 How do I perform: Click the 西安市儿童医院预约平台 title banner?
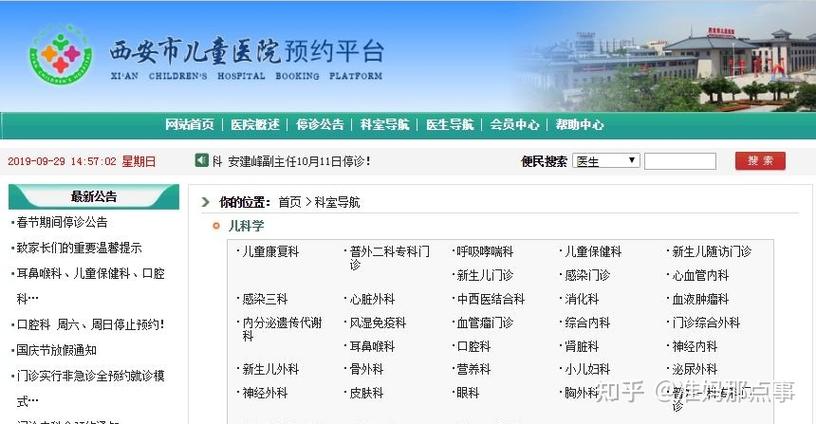click(x=247, y=58)
